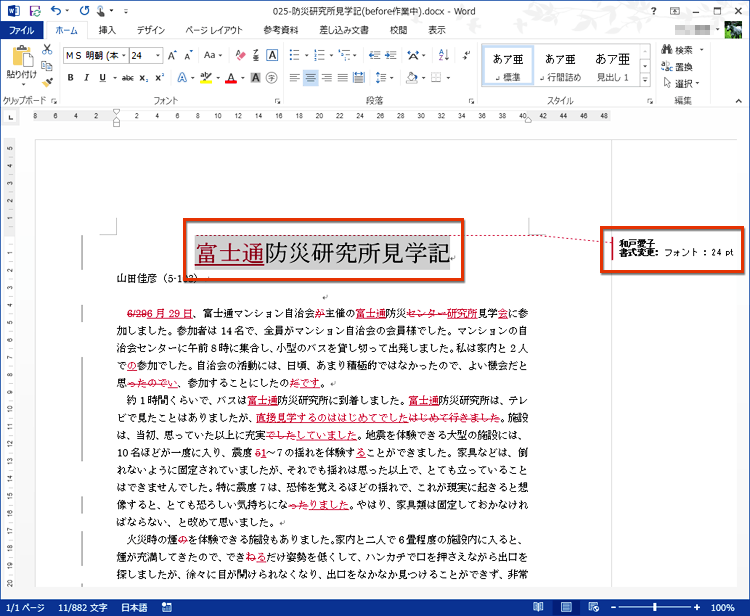Apply the 見出し 1 style

[612, 66]
